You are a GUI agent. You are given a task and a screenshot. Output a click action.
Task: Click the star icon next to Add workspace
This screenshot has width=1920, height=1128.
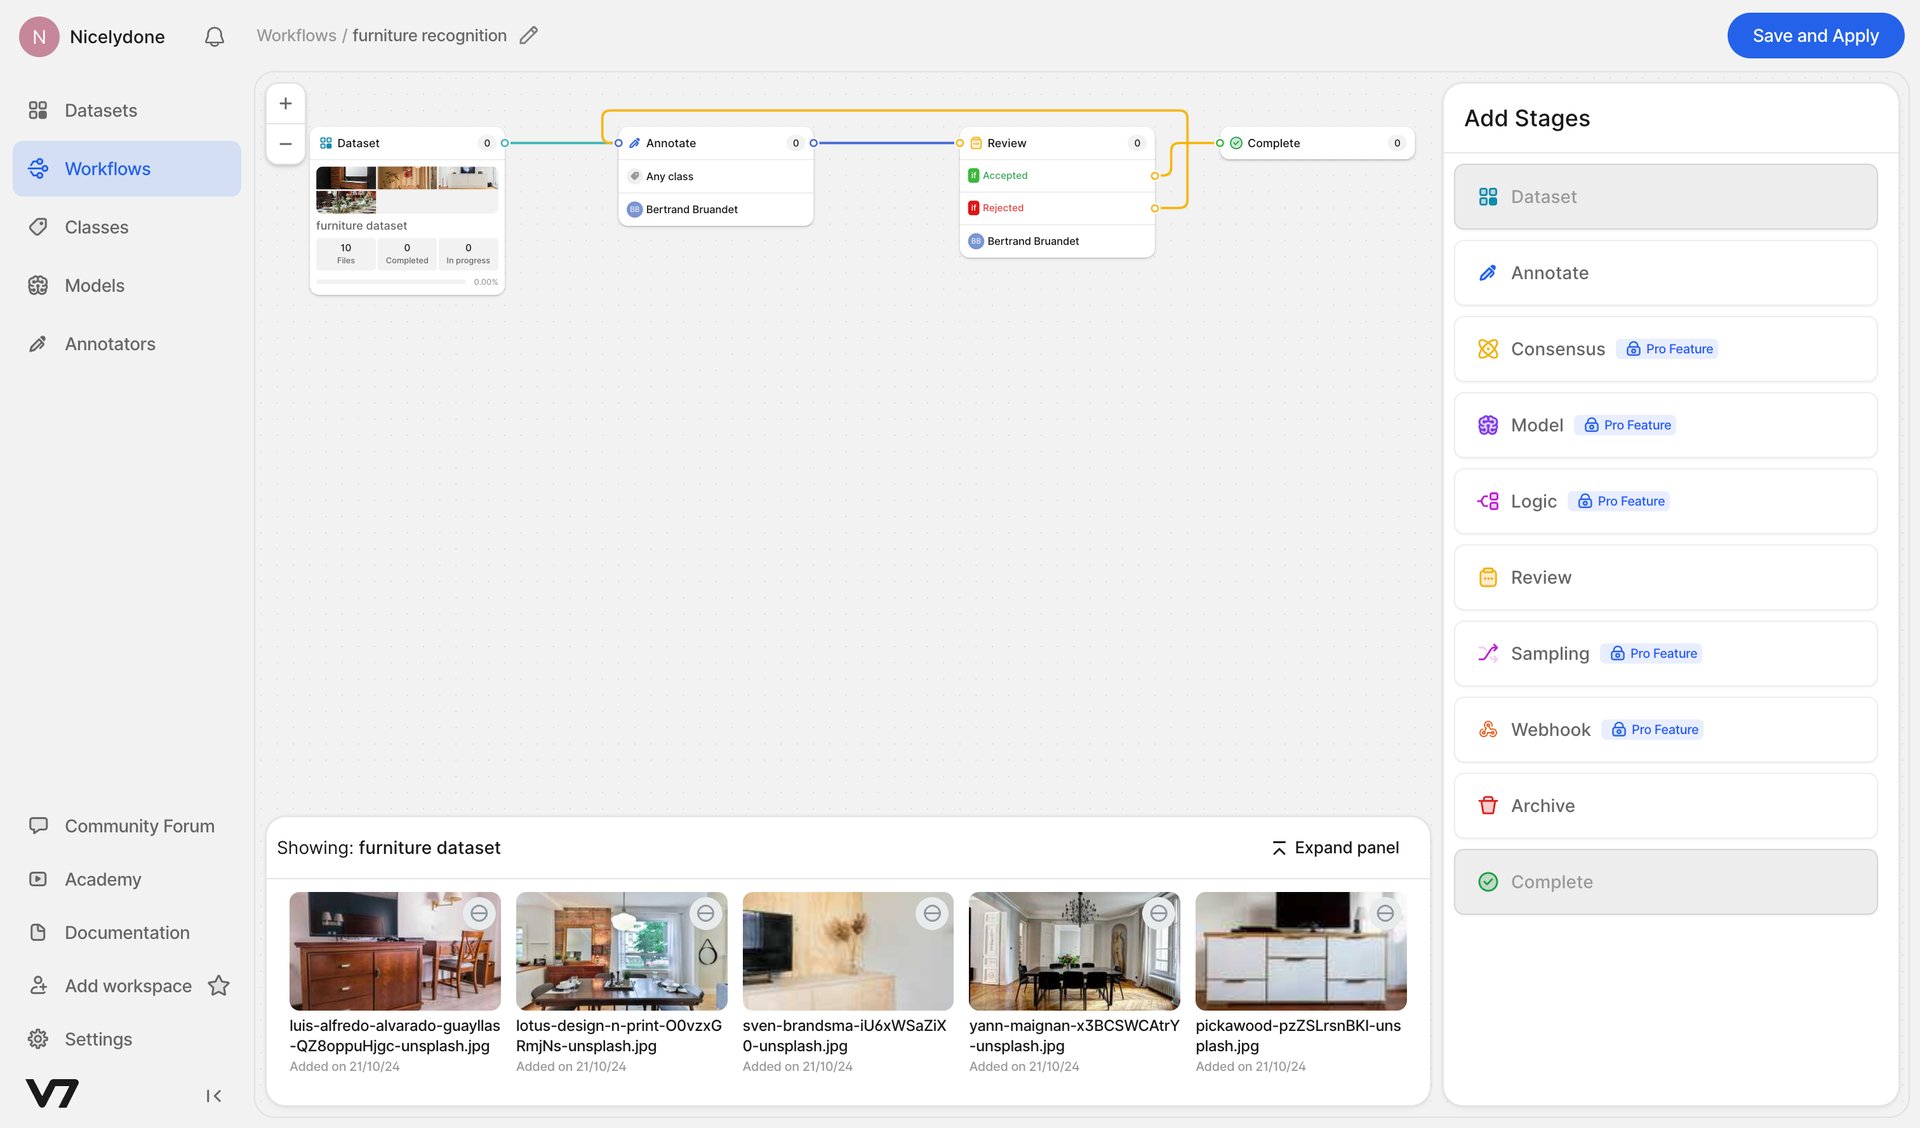(x=219, y=985)
